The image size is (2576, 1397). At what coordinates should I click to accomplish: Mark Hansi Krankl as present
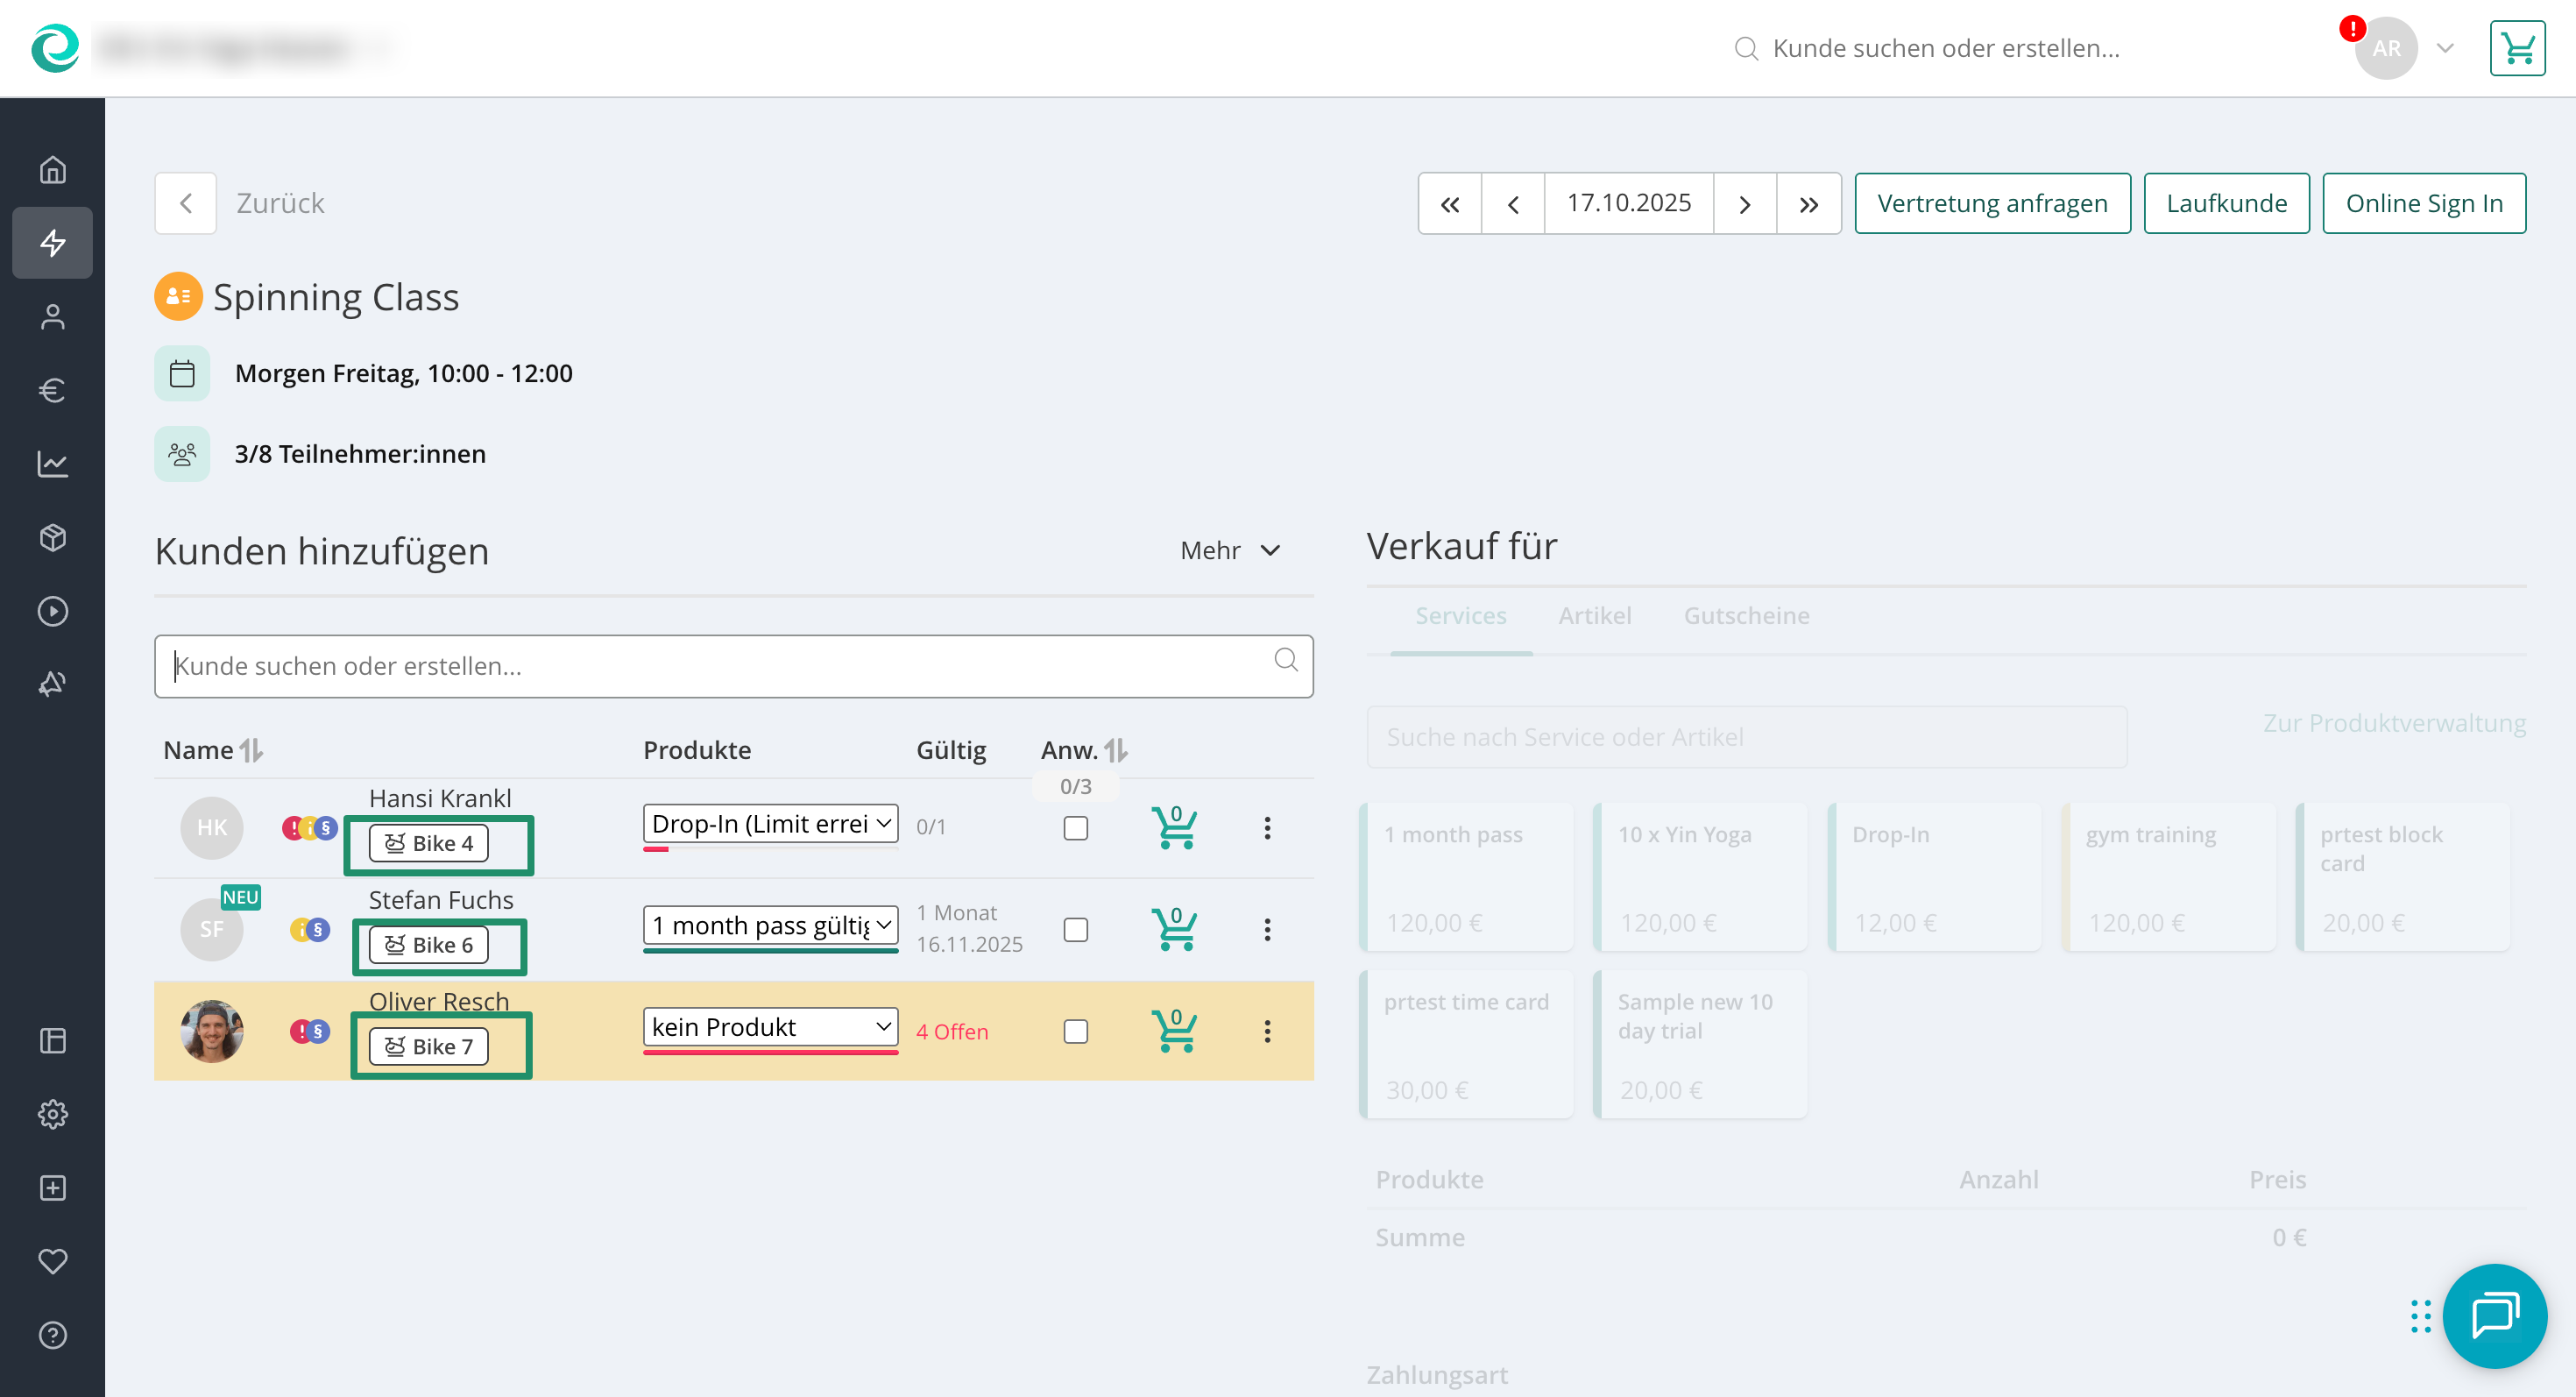pyautogui.click(x=1075, y=828)
